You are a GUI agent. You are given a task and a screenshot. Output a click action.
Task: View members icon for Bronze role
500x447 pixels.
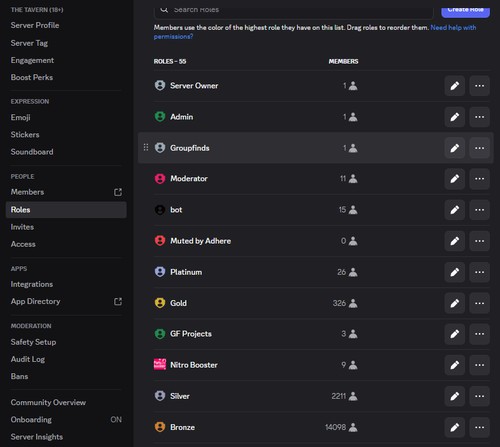coord(353,427)
